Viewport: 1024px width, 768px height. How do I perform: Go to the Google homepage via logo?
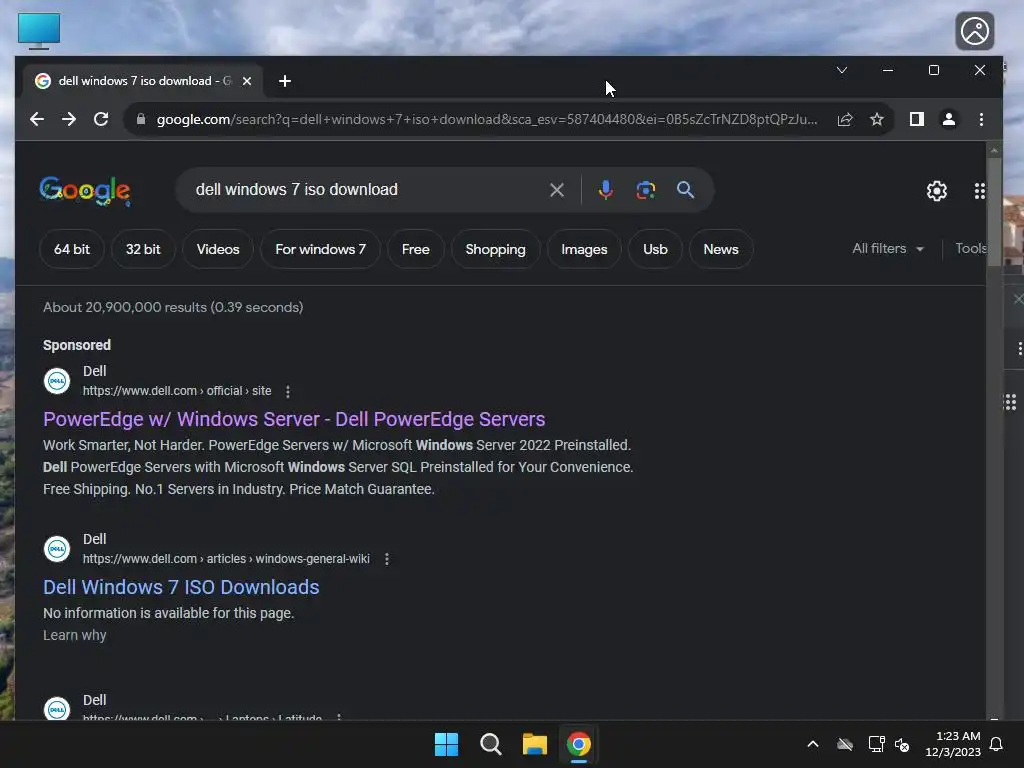click(x=85, y=191)
